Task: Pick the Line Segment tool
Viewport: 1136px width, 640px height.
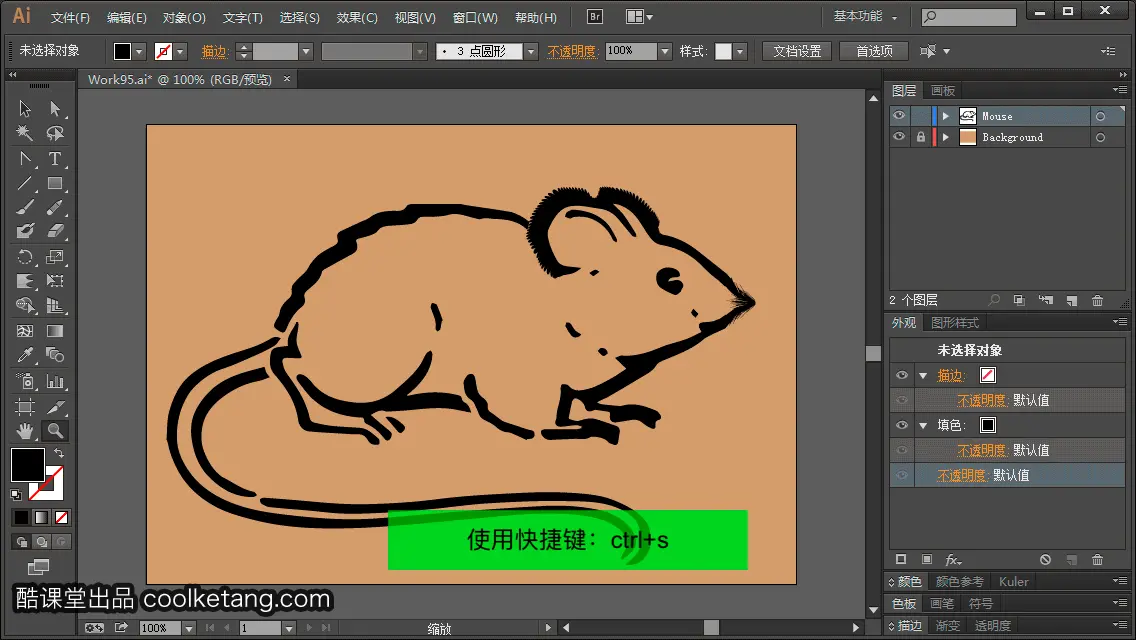Action: pyautogui.click(x=25, y=183)
